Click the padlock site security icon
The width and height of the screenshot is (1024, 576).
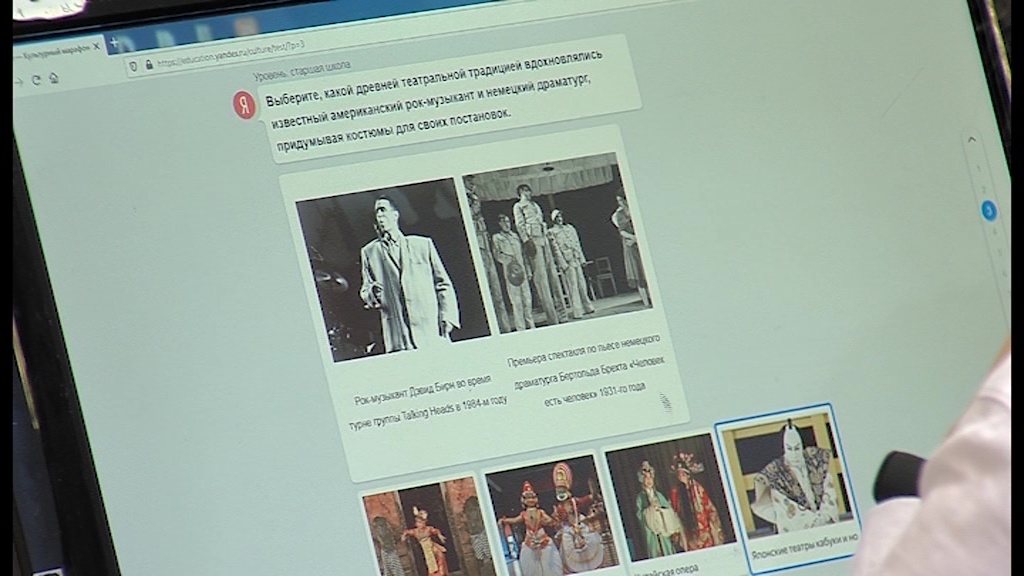pos(148,64)
